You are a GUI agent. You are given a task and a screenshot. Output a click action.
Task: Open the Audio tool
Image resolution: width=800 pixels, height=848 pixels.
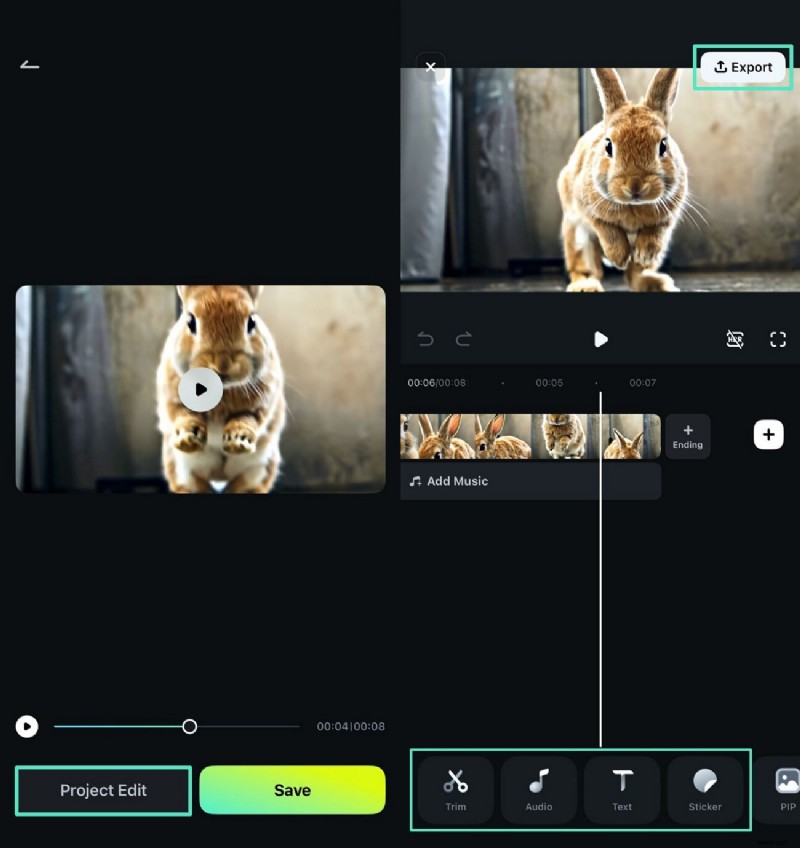pyautogui.click(x=538, y=790)
